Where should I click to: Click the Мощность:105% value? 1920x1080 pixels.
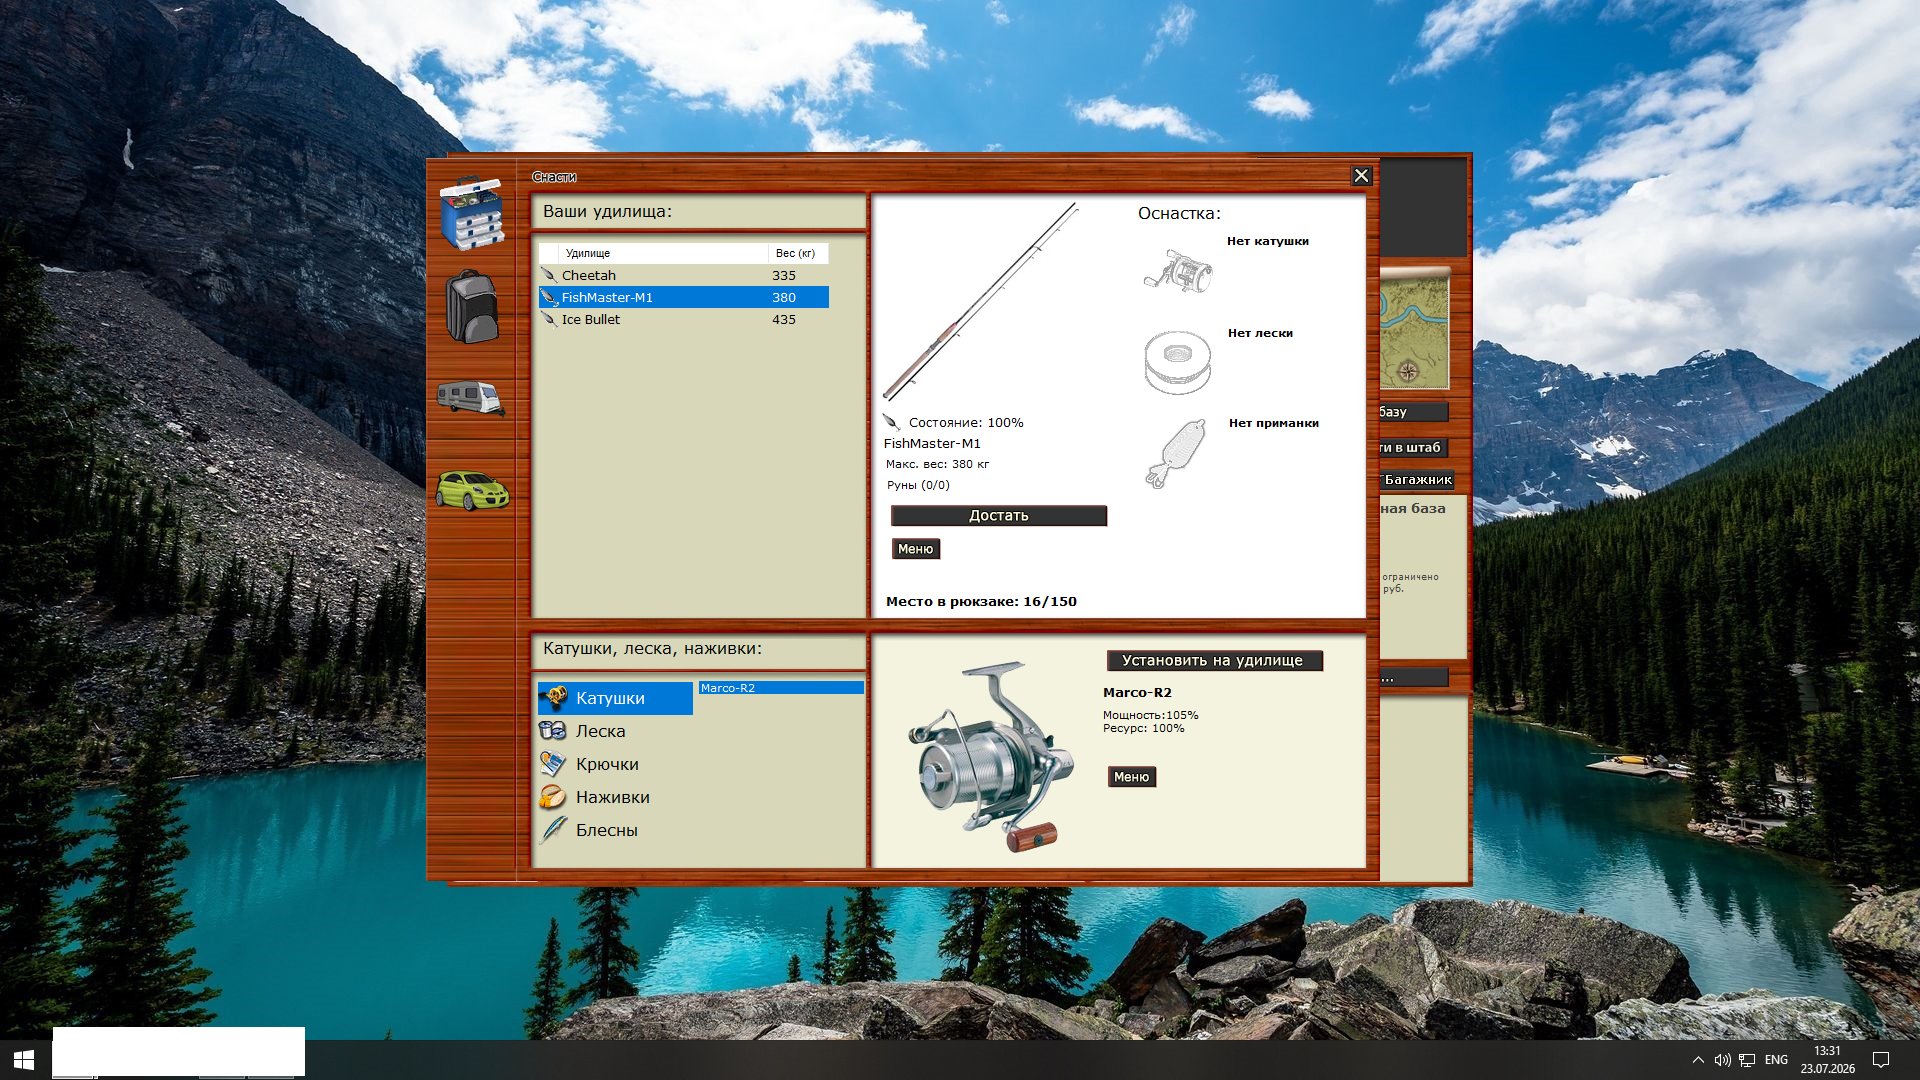pyautogui.click(x=1150, y=715)
